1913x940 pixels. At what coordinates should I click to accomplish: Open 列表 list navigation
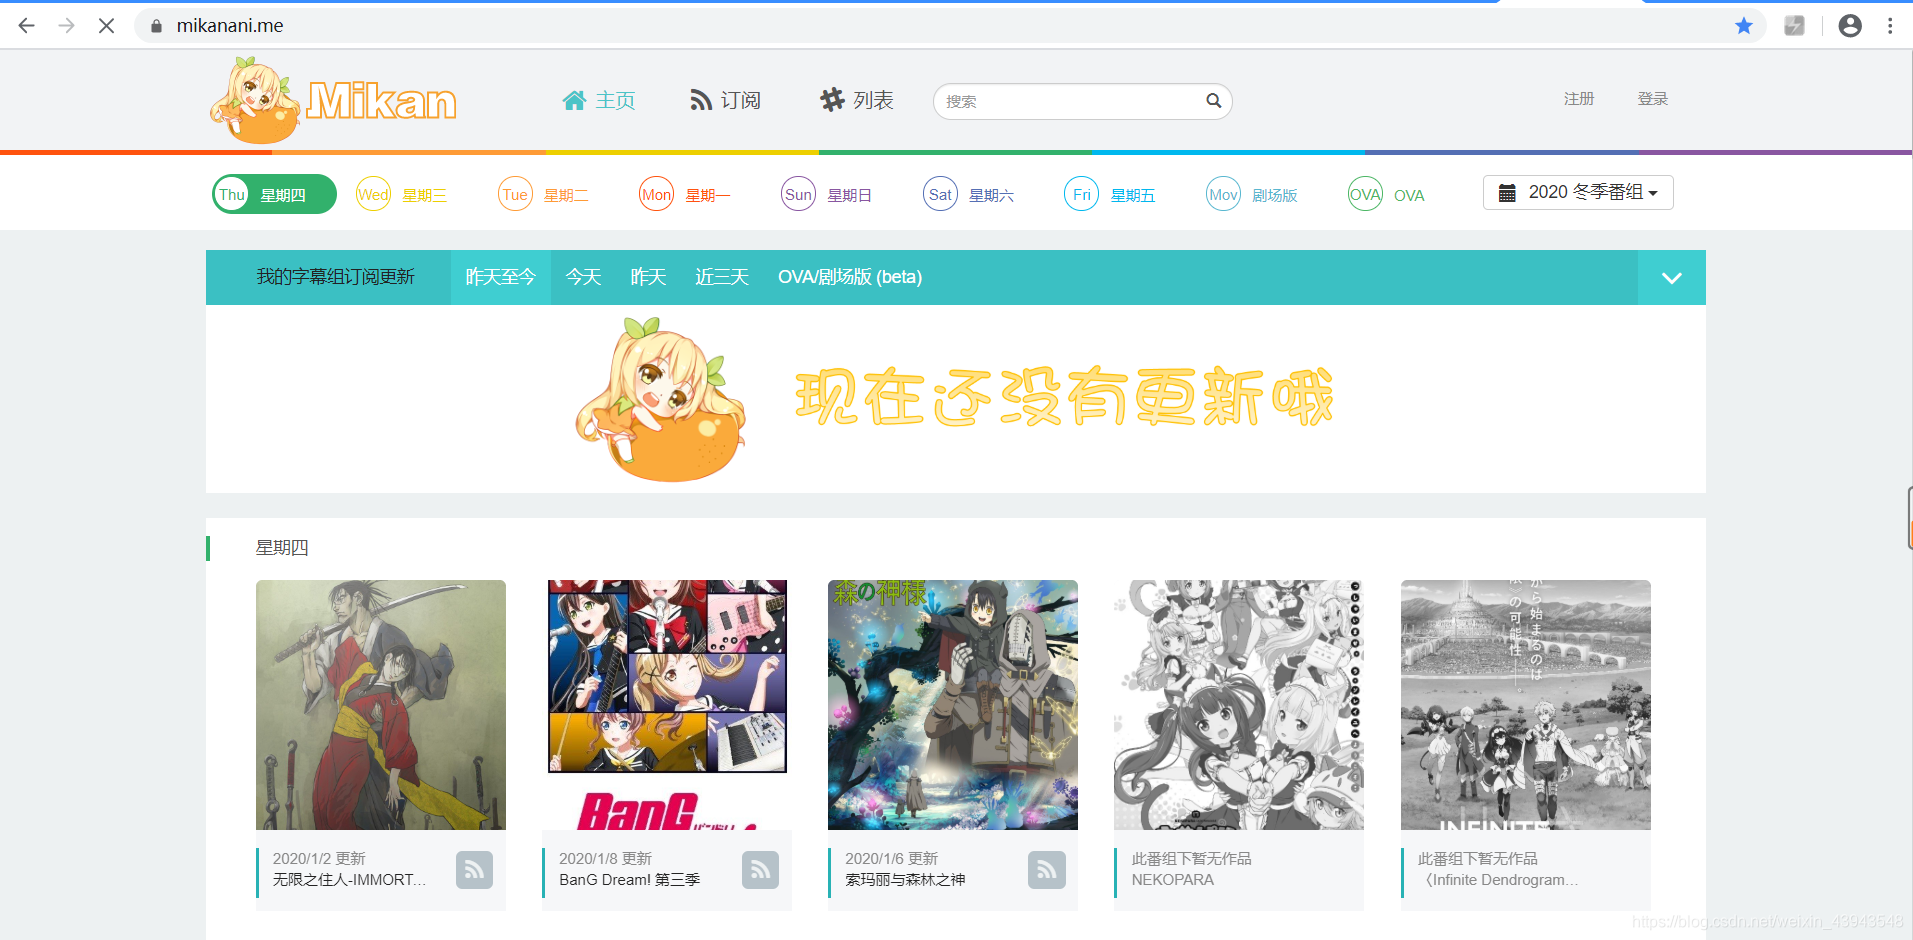tap(857, 100)
